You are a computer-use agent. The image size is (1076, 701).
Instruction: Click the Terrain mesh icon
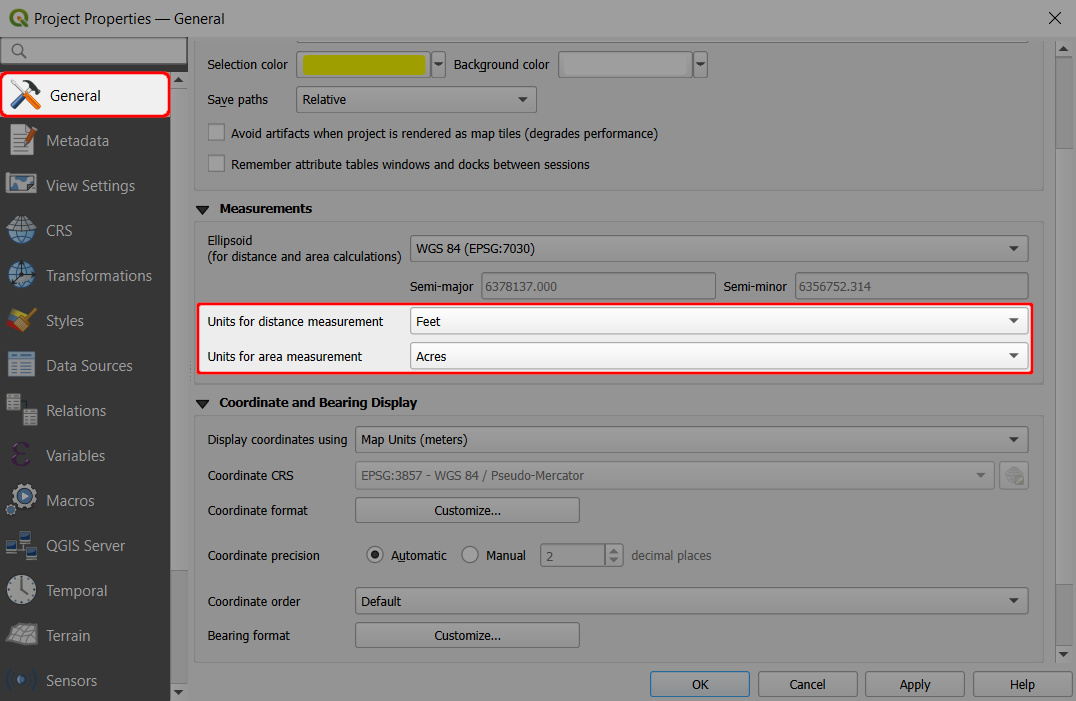point(21,635)
